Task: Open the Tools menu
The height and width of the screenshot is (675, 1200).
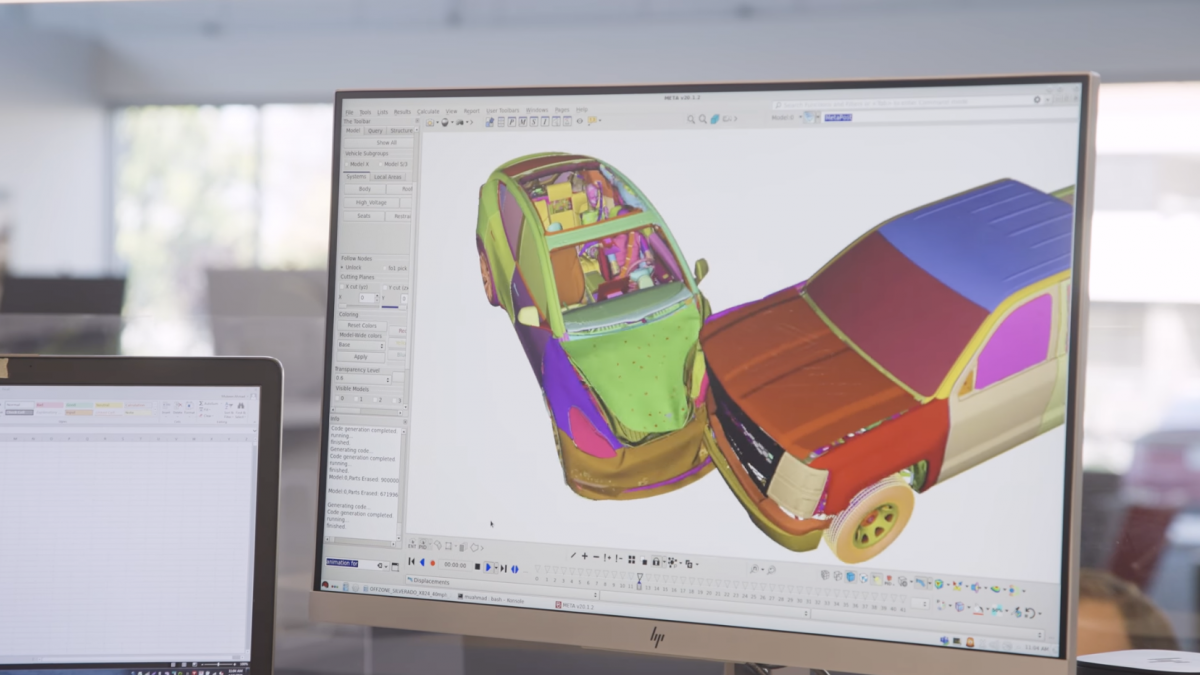Action: [365, 112]
